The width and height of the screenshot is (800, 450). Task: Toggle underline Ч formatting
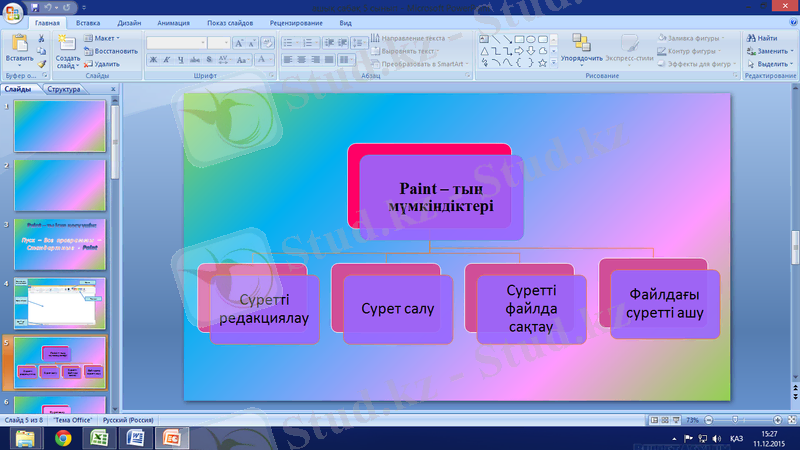181,60
